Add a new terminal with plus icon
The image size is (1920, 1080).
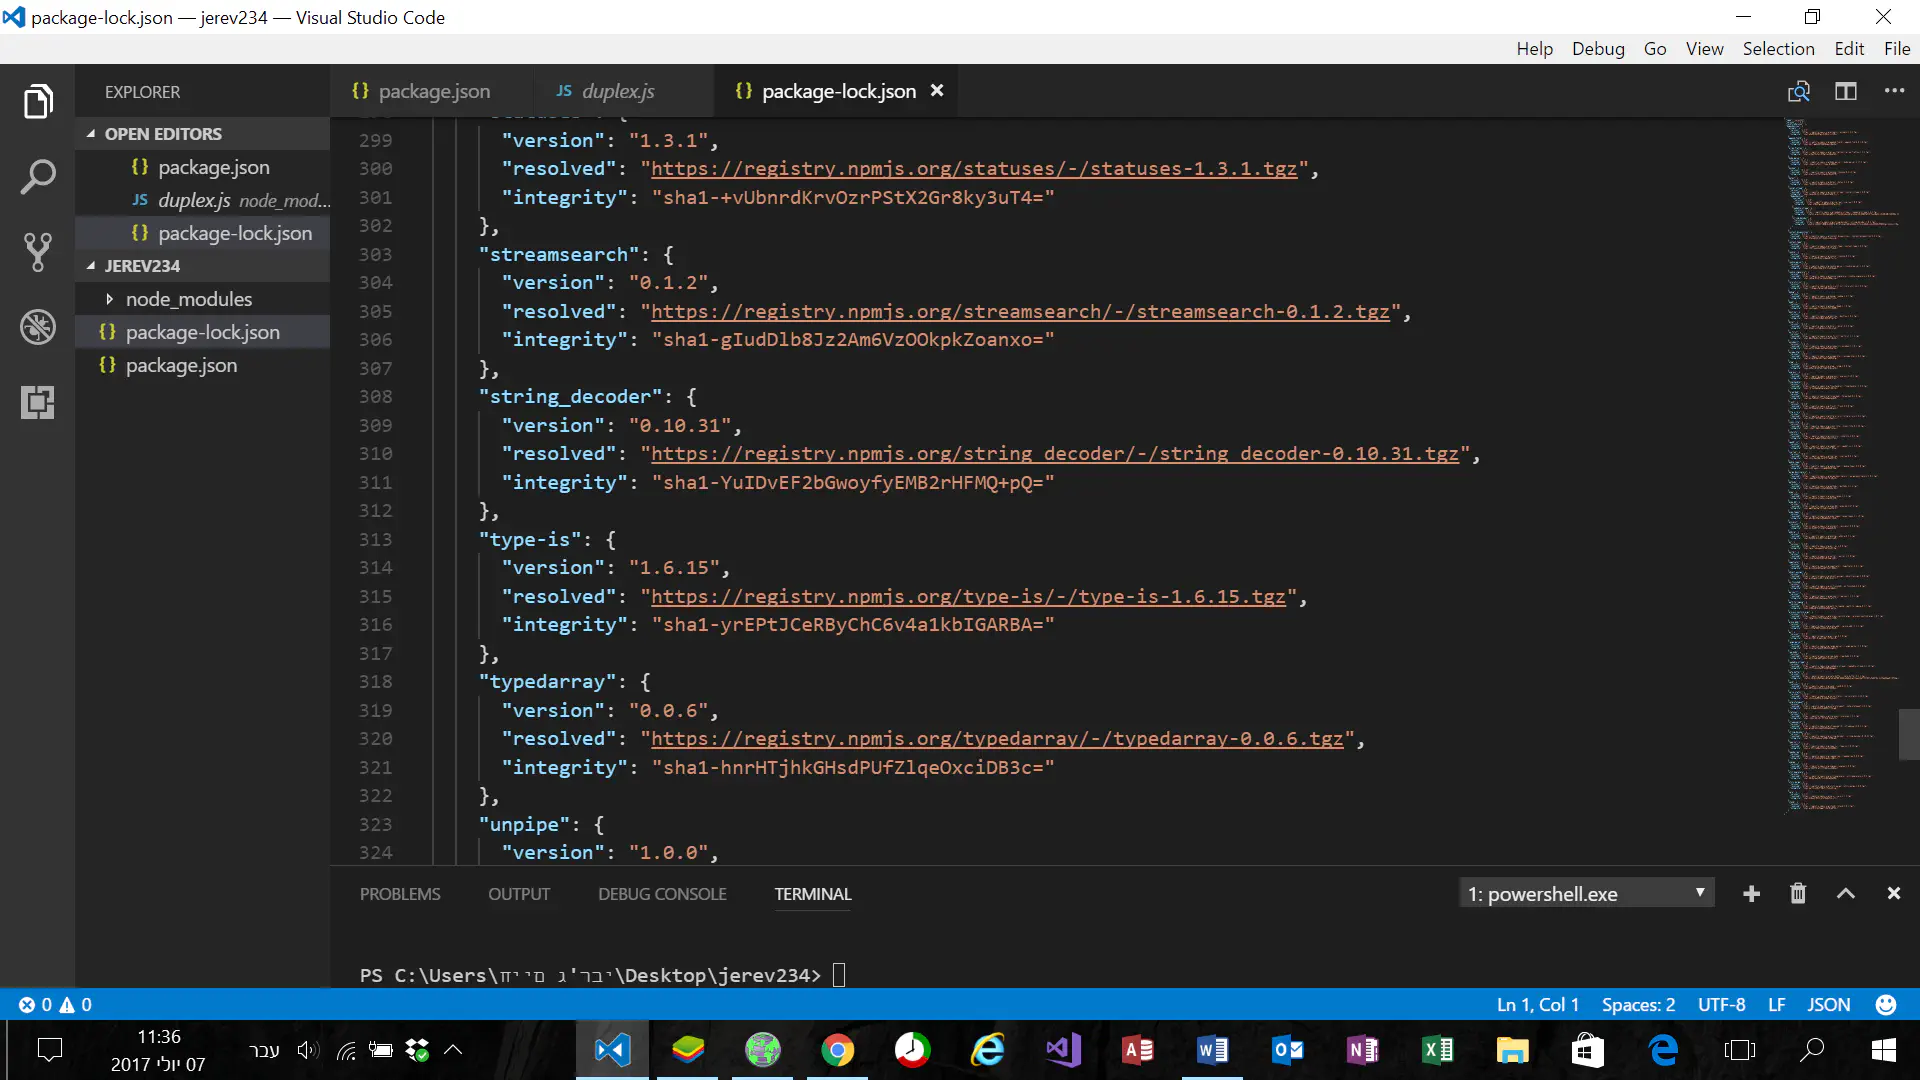pyautogui.click(x=1751, y=893)
